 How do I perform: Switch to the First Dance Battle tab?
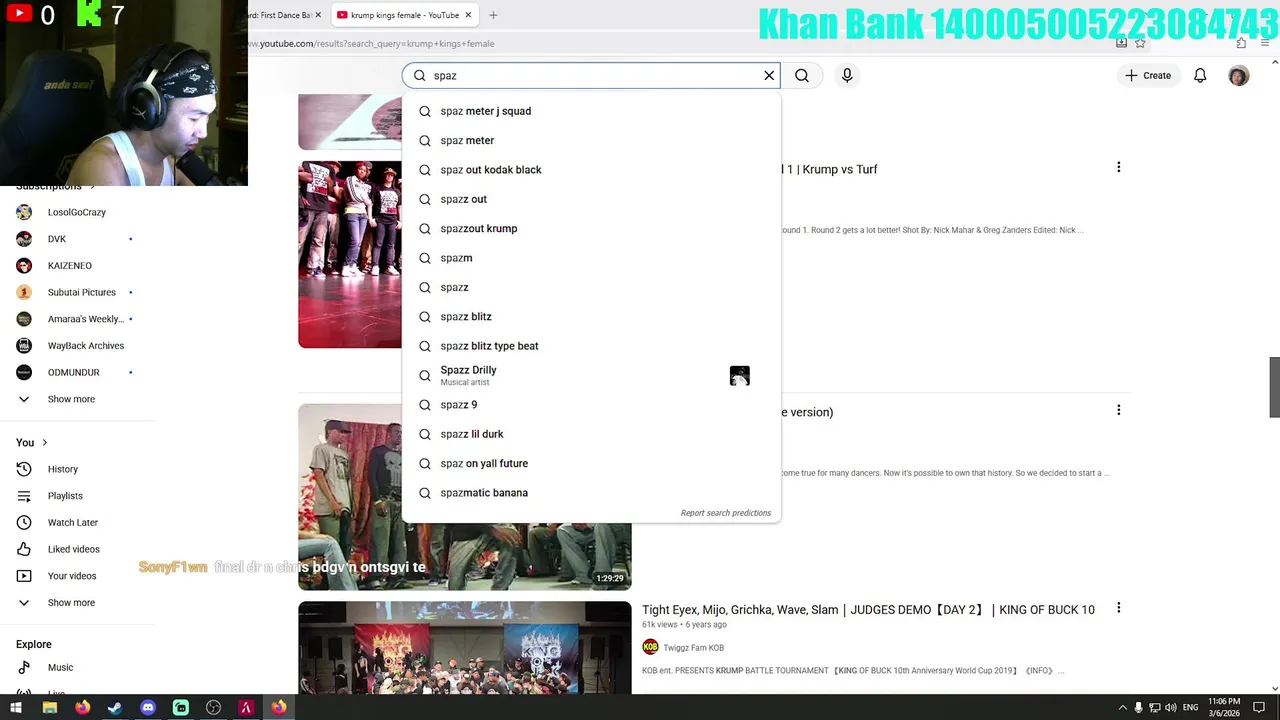(x=285, y=15)
